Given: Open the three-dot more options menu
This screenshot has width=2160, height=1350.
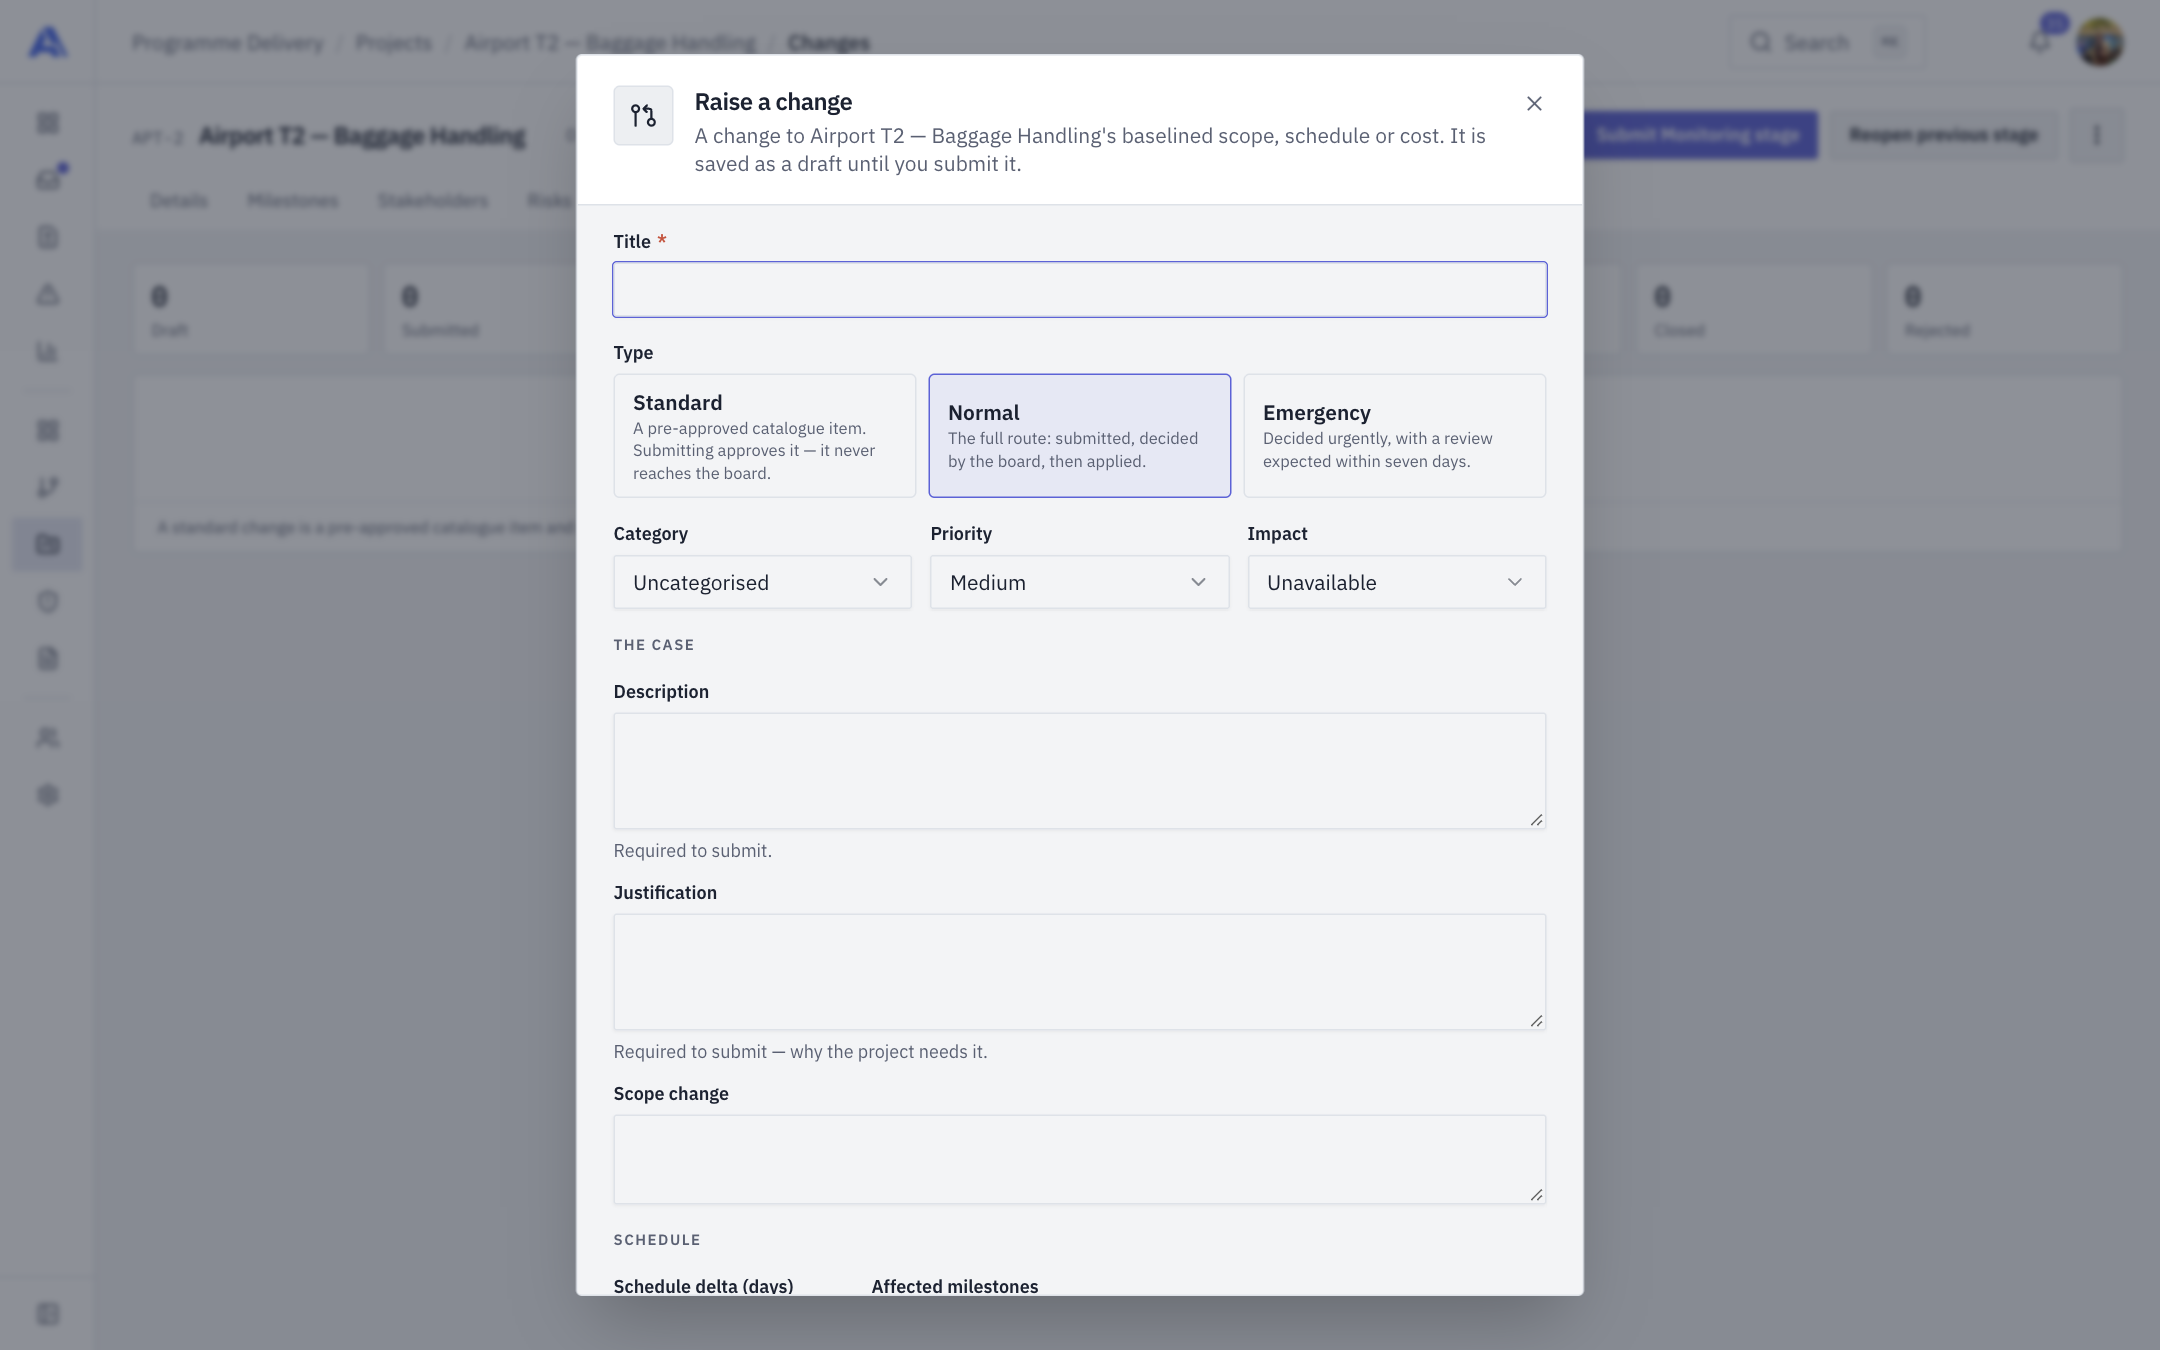Looking at the screenshot, I should click(2097, 135).
